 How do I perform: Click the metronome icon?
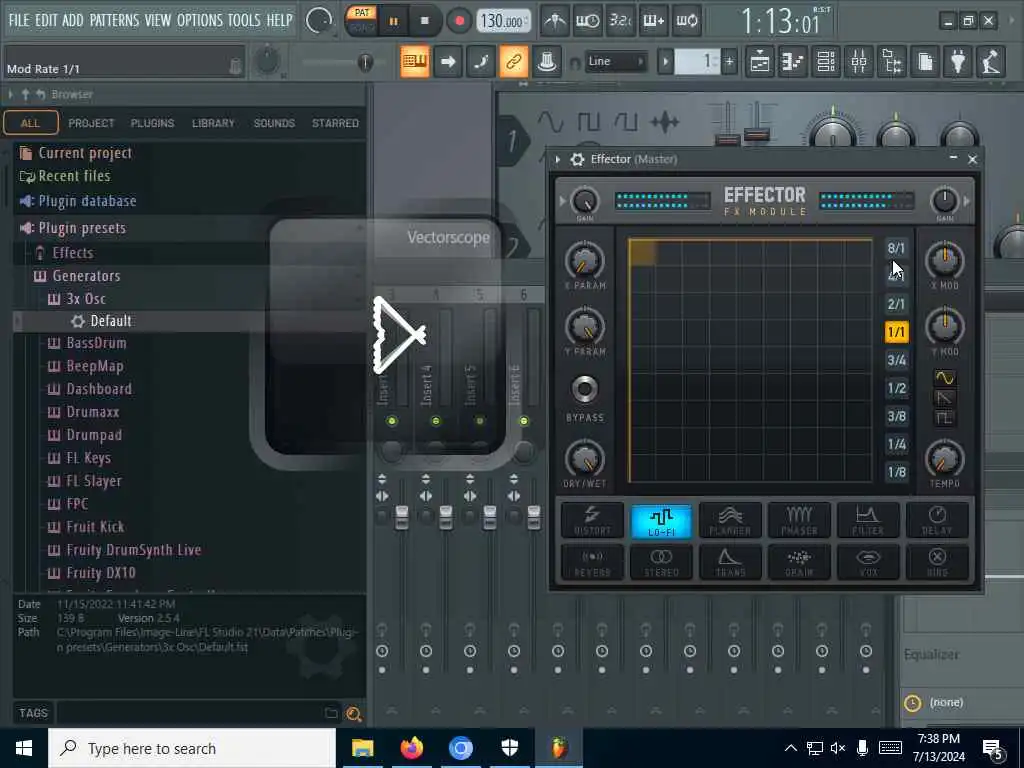pos(555,22)
